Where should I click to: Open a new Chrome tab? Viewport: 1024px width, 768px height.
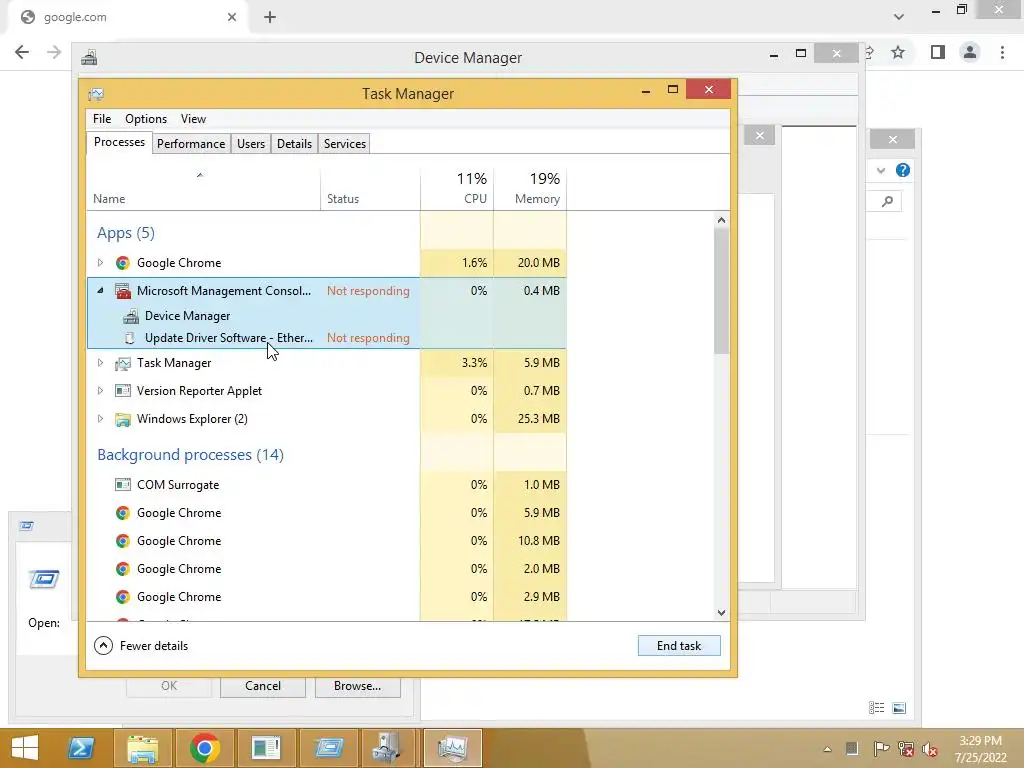coord(270,17)
